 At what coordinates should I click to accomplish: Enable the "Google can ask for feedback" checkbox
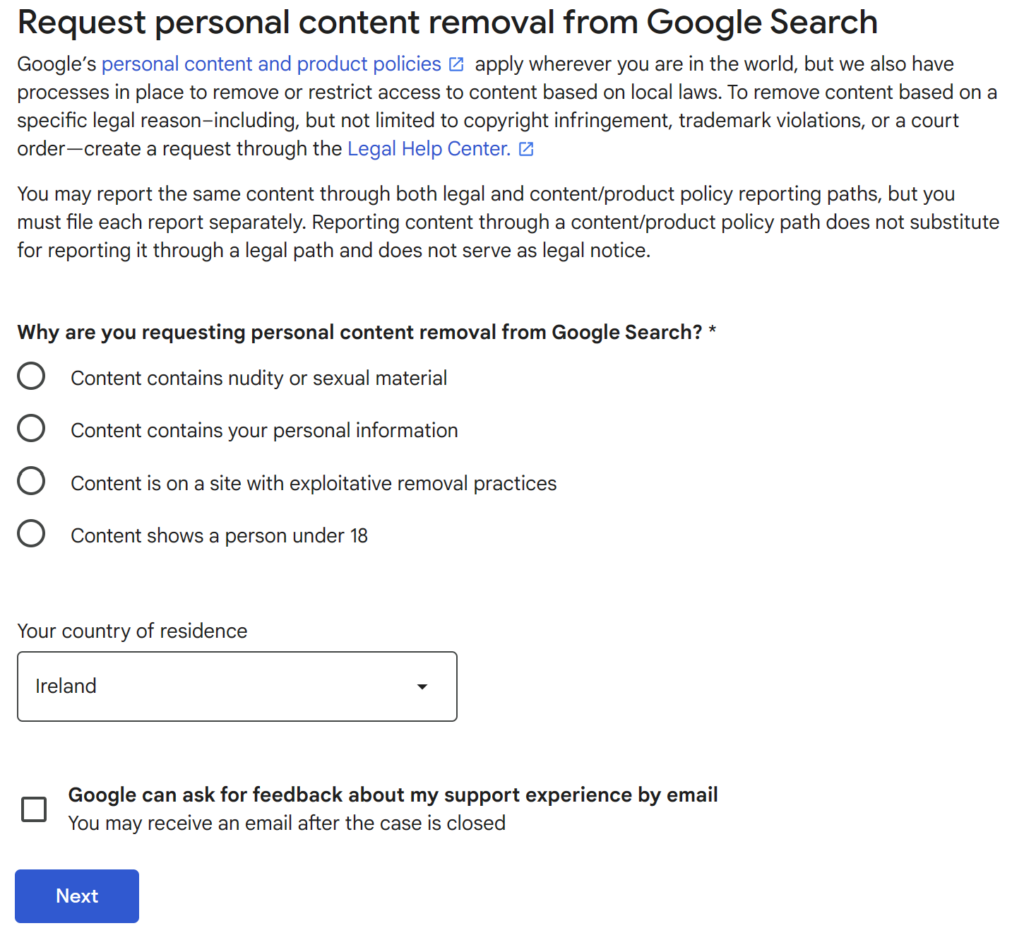click(x=33, y=810)
